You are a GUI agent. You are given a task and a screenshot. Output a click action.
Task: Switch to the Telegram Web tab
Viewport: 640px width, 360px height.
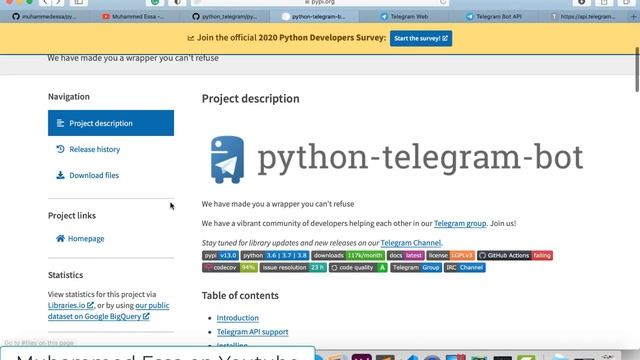404,17
